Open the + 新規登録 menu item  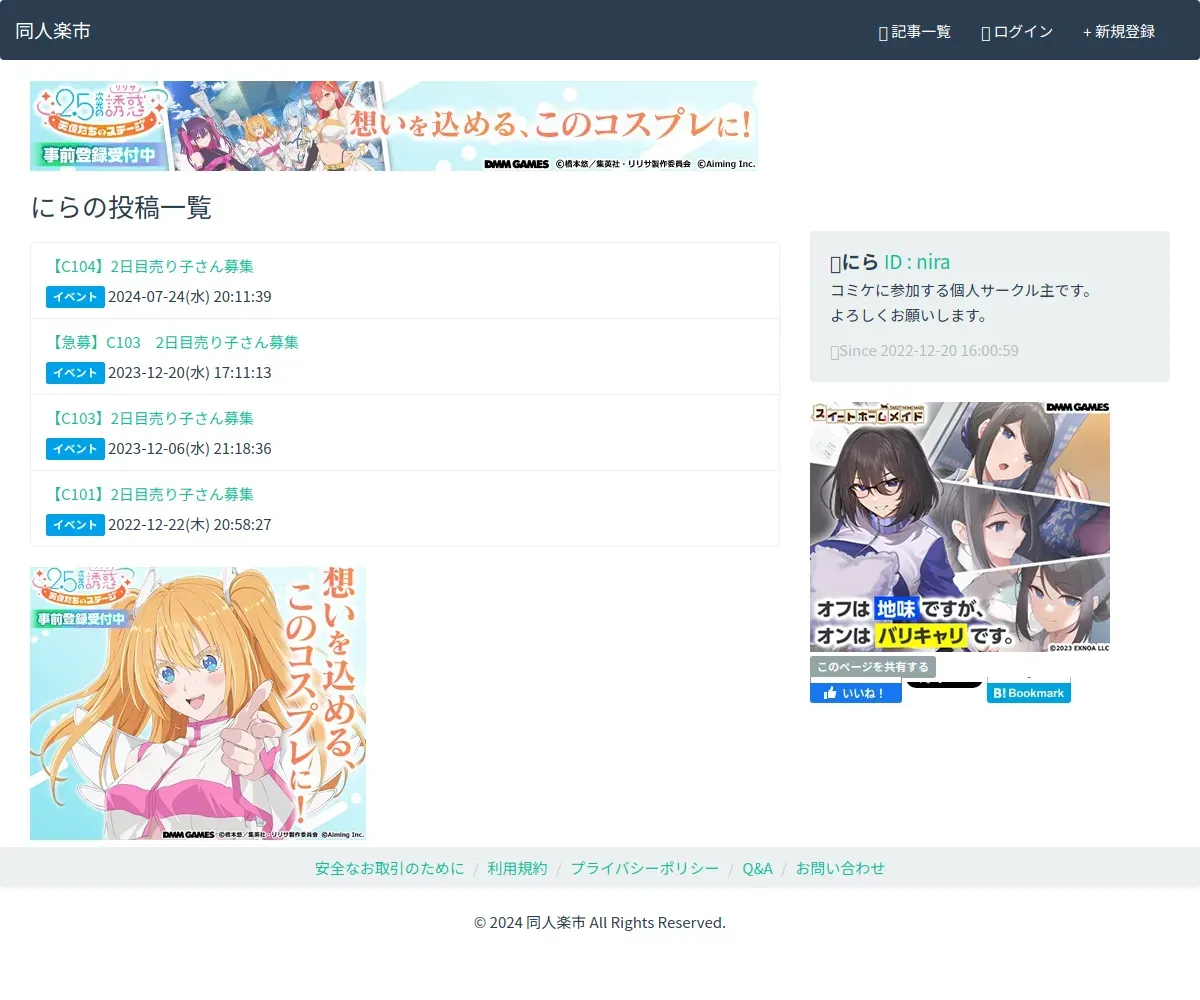pyautogui.click(x=1119, y=32)
